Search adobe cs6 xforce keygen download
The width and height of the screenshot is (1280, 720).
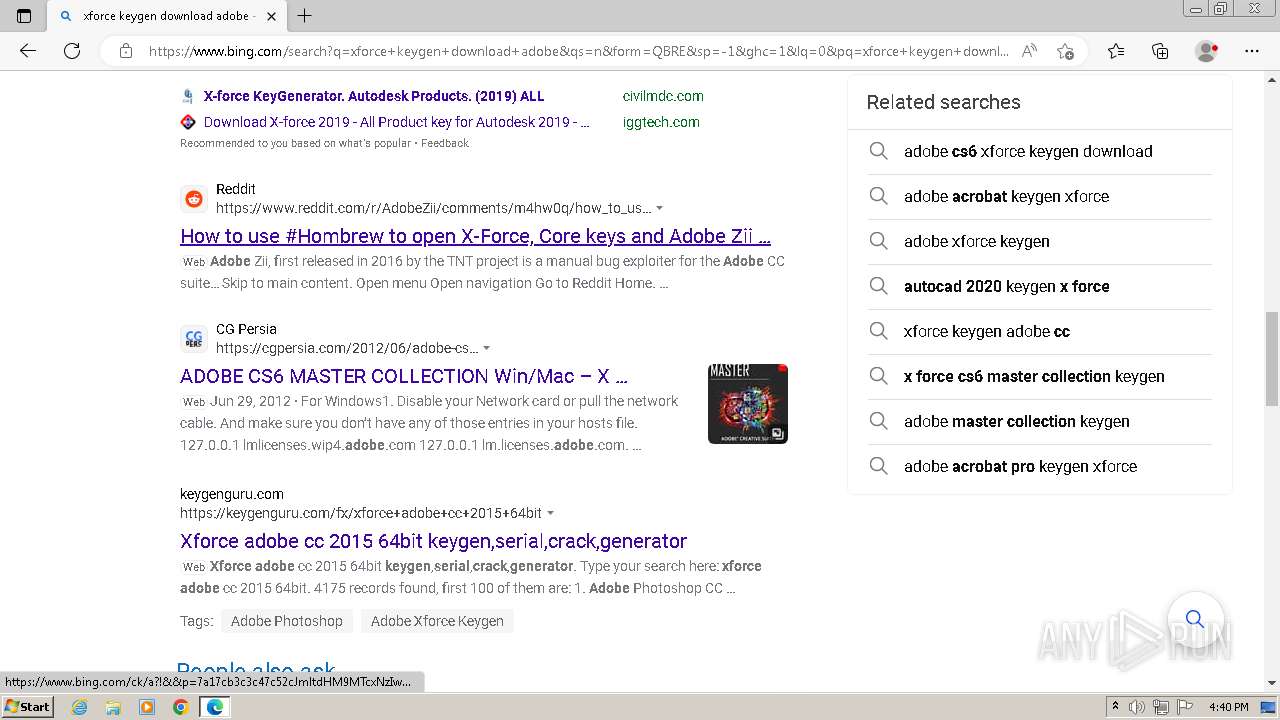1039,151
